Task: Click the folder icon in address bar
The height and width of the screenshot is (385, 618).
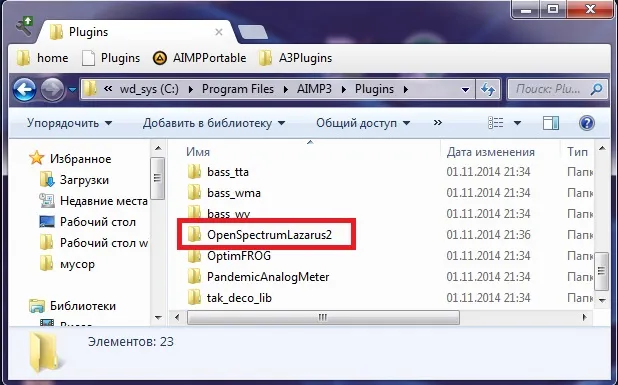Action: tap(90, 89)
